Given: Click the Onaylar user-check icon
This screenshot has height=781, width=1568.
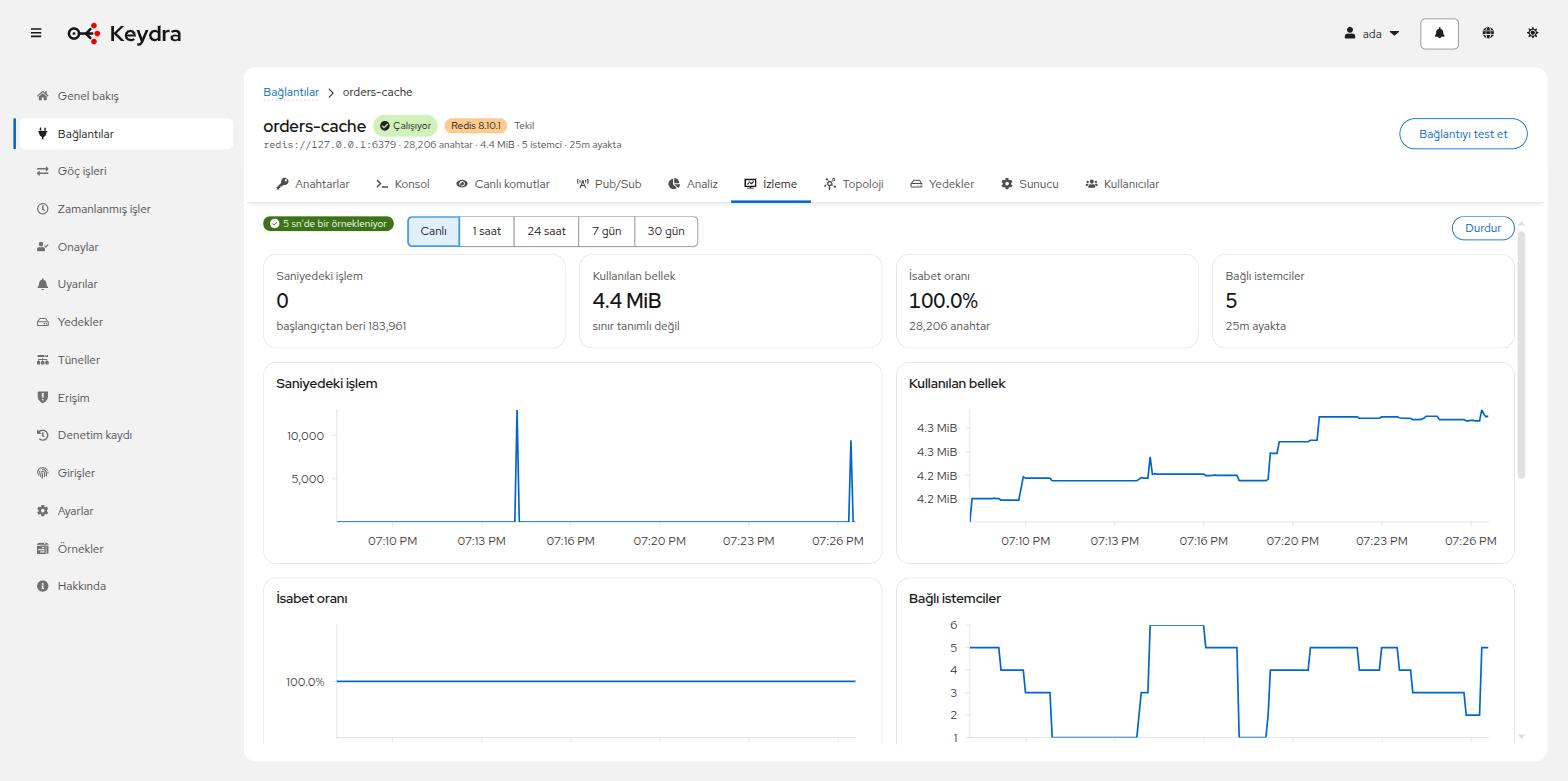Looking at the screenshot, I should pyautogui.click(x=42, y=247).
